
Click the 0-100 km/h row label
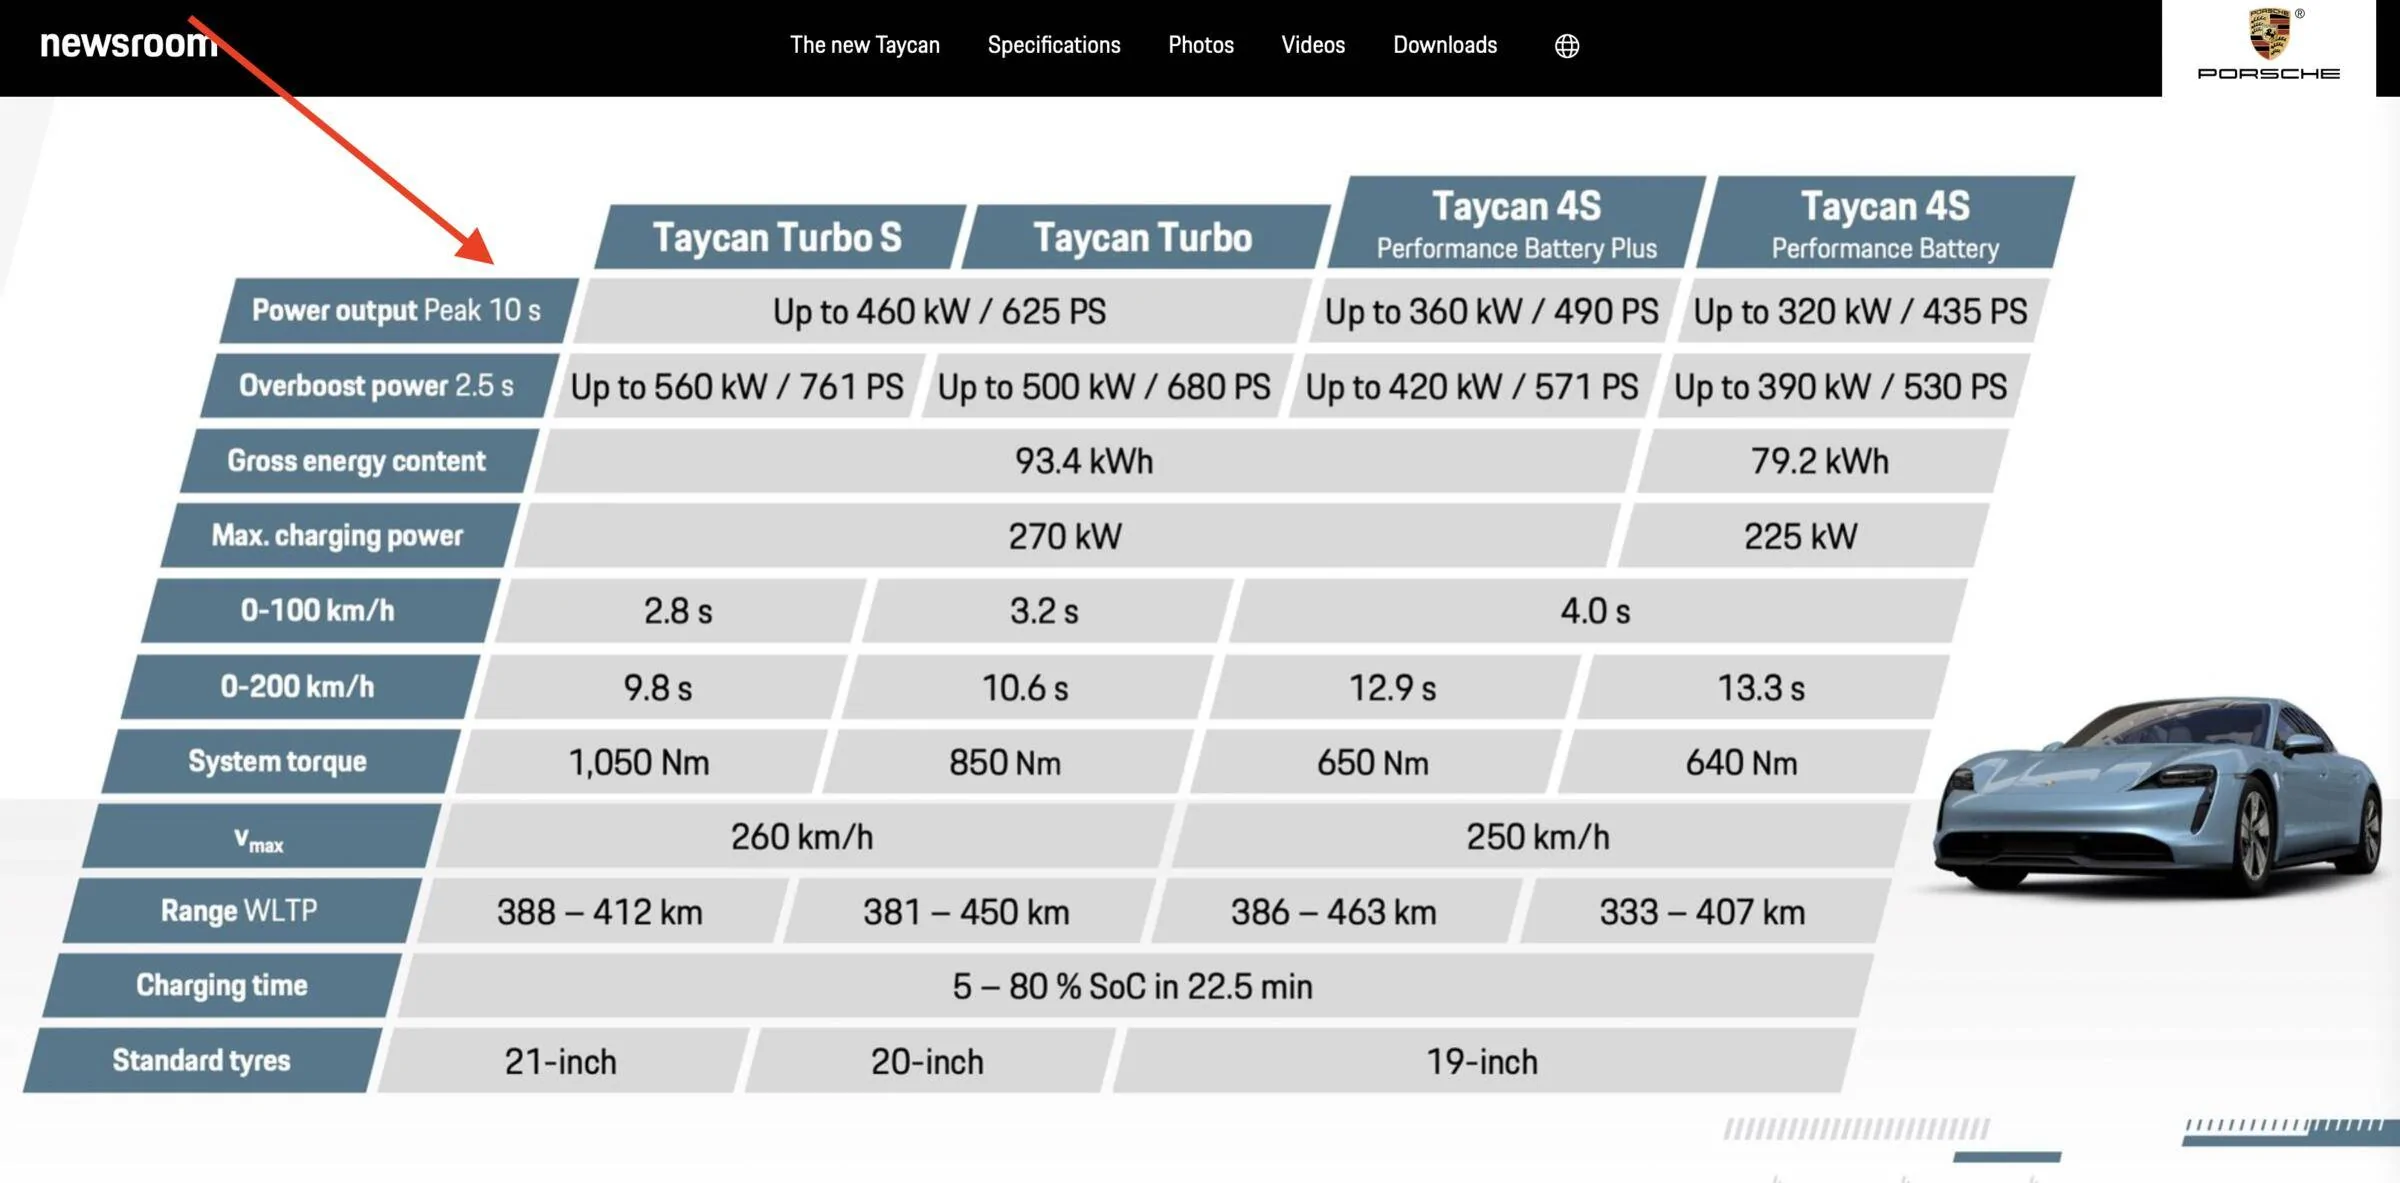coord(320,611)
